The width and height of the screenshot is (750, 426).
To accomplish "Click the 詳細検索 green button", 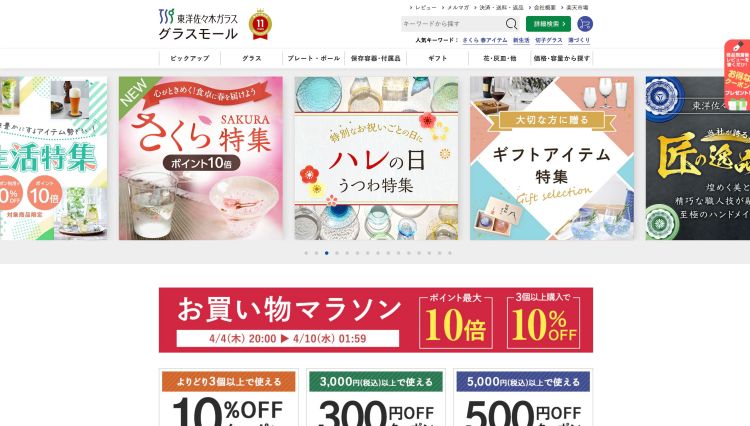I will click(x=548, y=24).
